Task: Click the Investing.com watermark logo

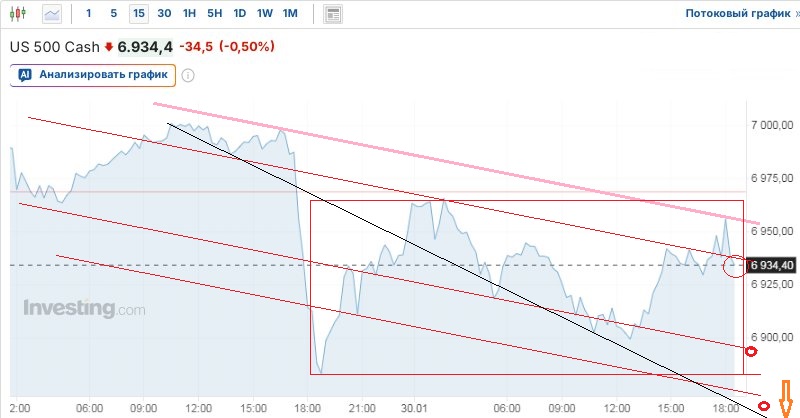Action: point(85,308)
